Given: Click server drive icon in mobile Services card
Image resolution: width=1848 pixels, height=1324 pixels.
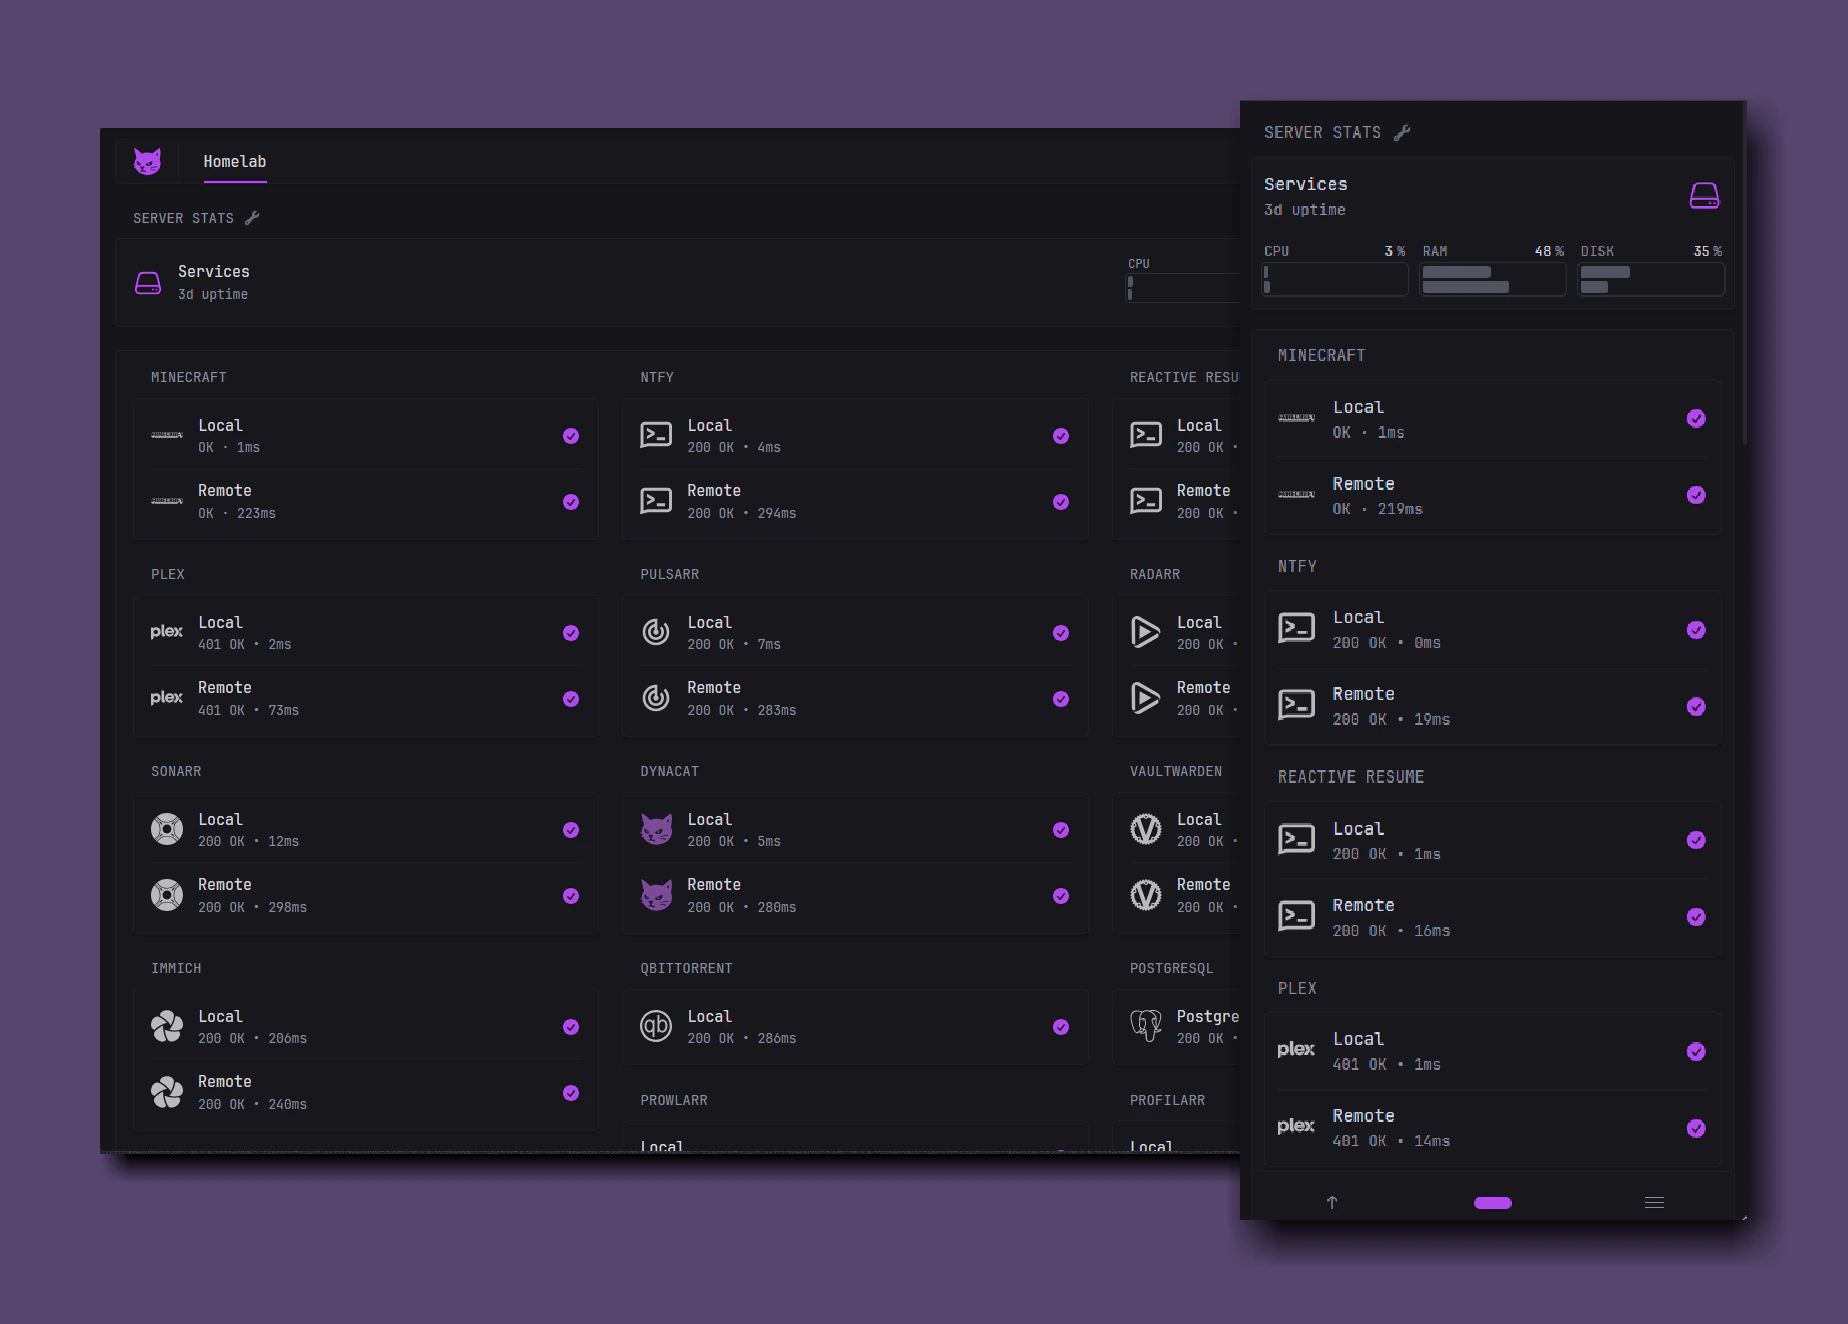Looking at the screenshot, I should coord(1704,195).
